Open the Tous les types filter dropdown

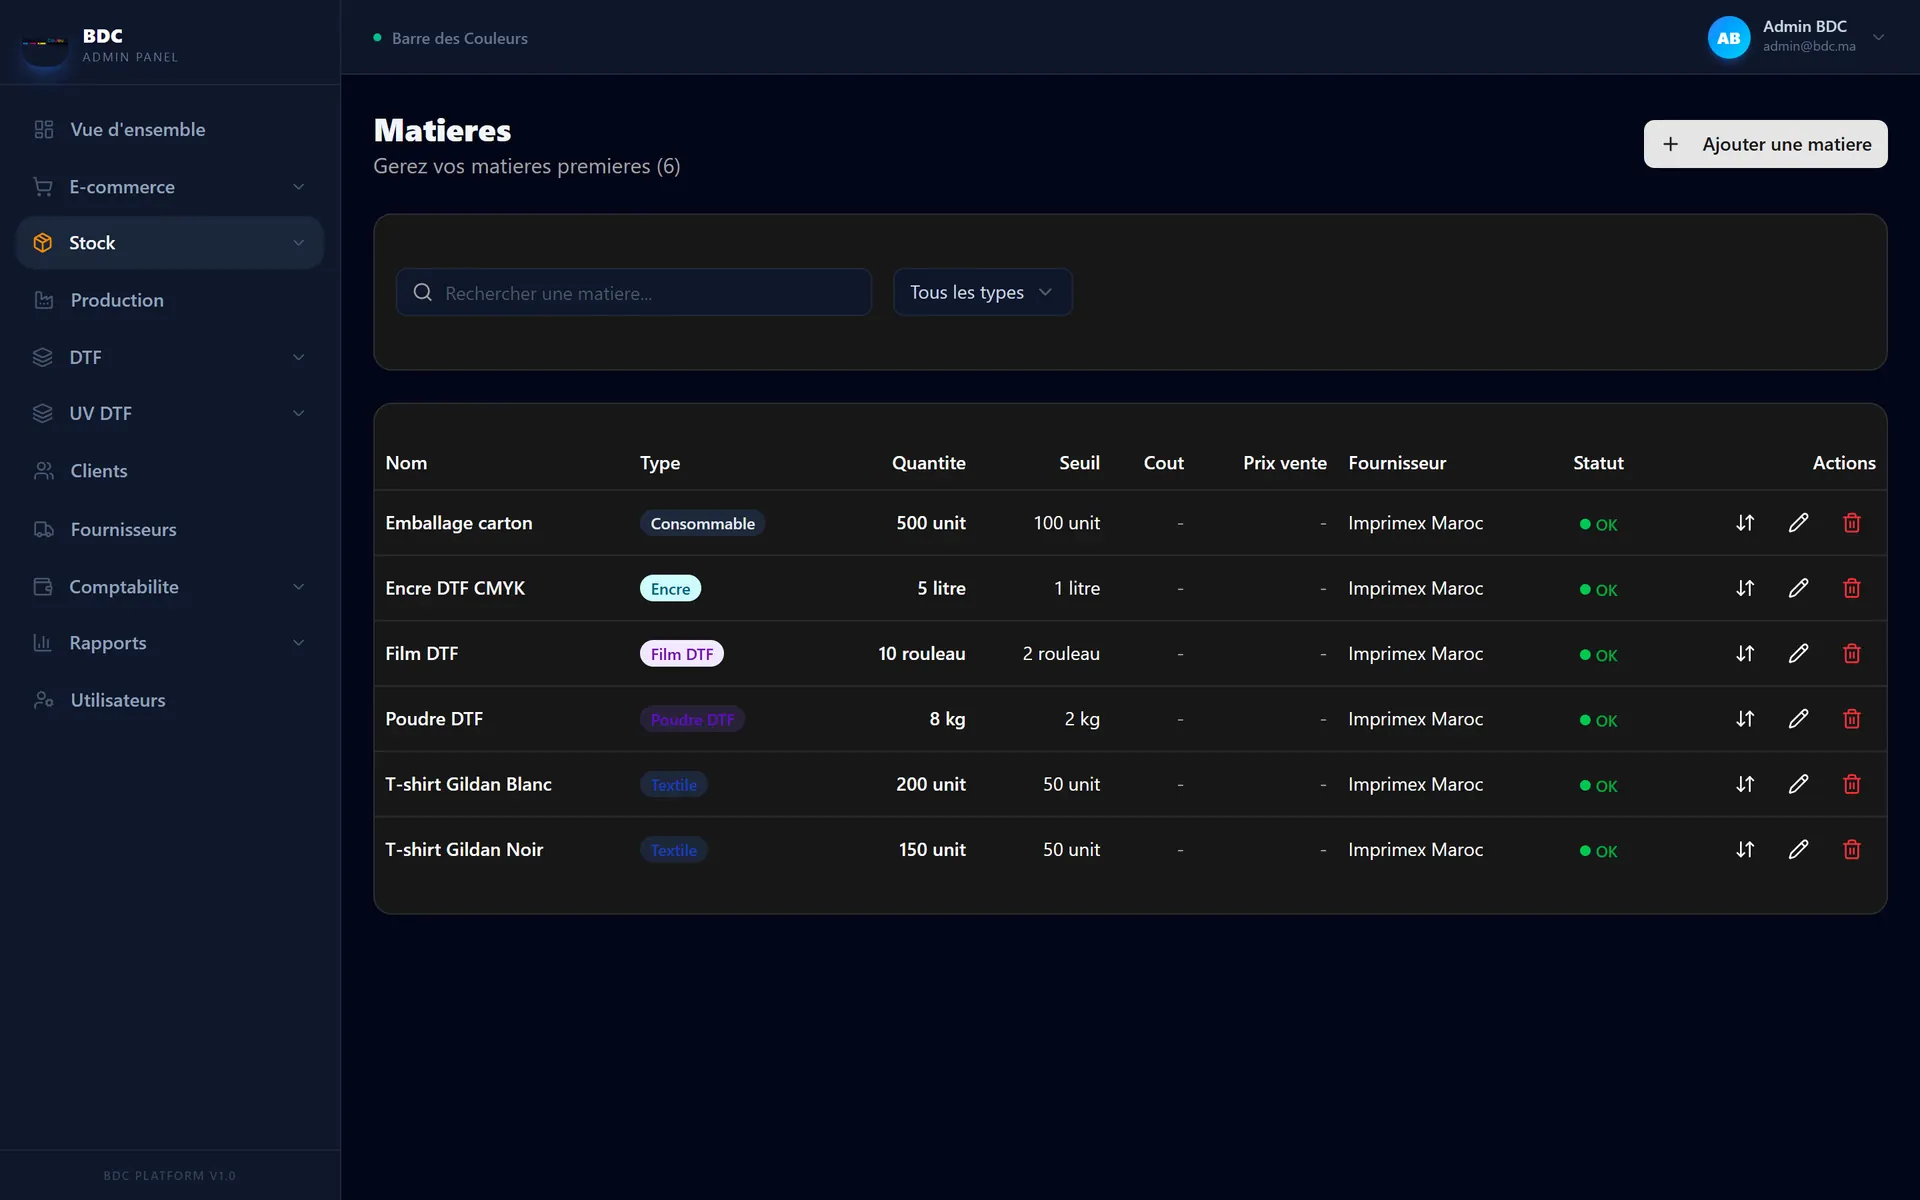point(982,292)
